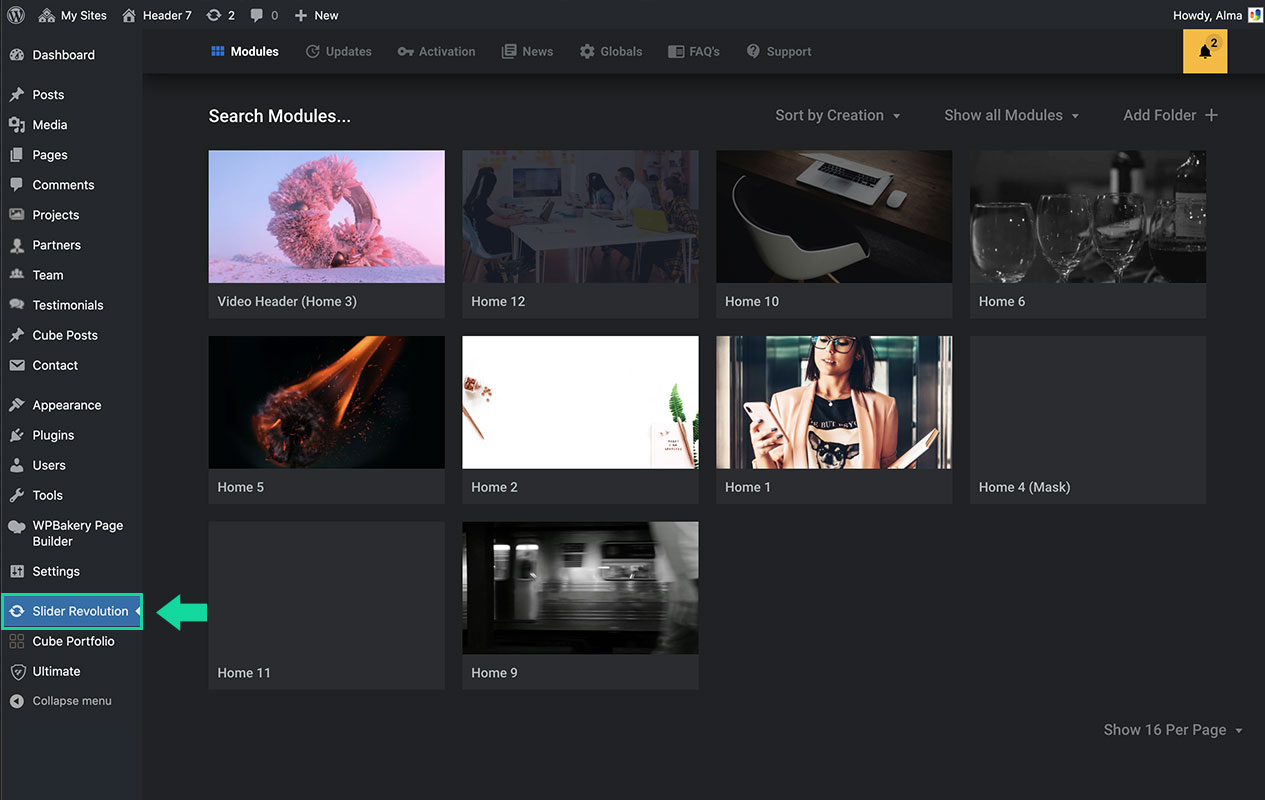Image resolution: width=1265 pixels, height=800 pixels.
Task: Click the Collapse menu arrow icon
Action: pyautogui.click(x=16, y=701)
